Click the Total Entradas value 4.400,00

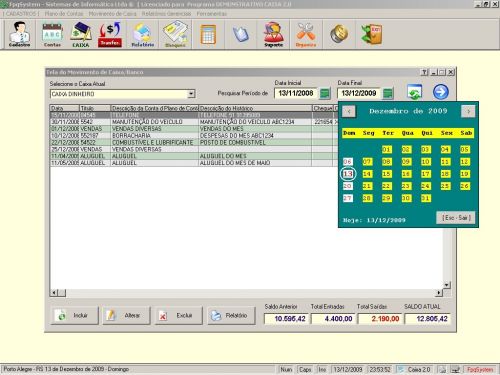tap(334, 319)
